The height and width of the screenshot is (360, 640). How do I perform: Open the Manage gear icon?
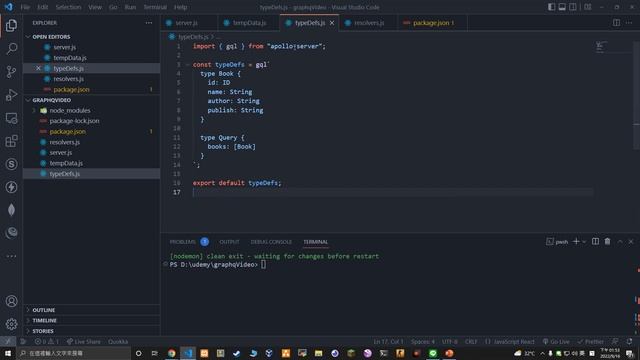point(11,324)
